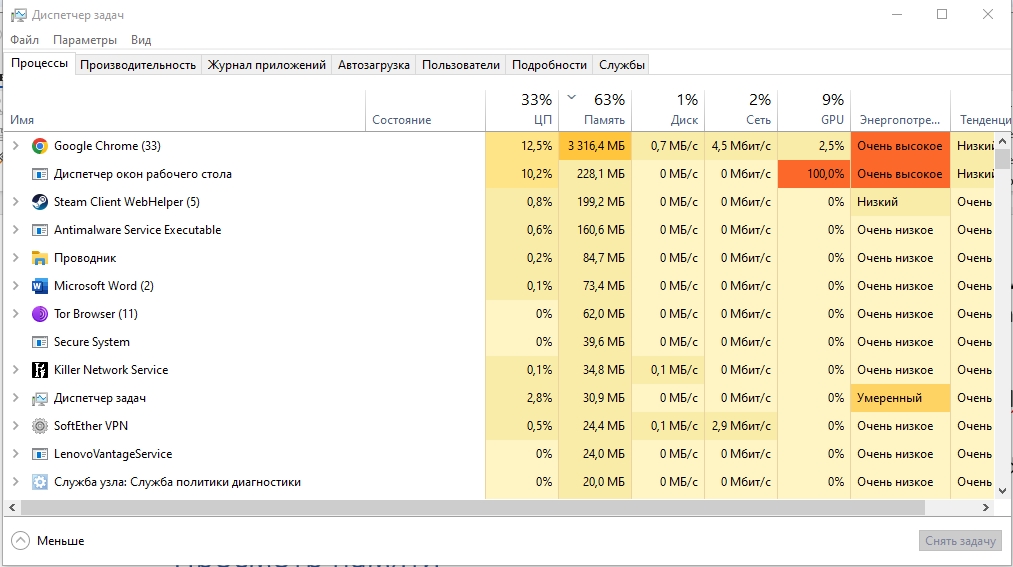The width and height of the screenshot is (1013, 567).
Task: Click Chrome network value 4,5 Мбит/с
Action: [741, 146]
